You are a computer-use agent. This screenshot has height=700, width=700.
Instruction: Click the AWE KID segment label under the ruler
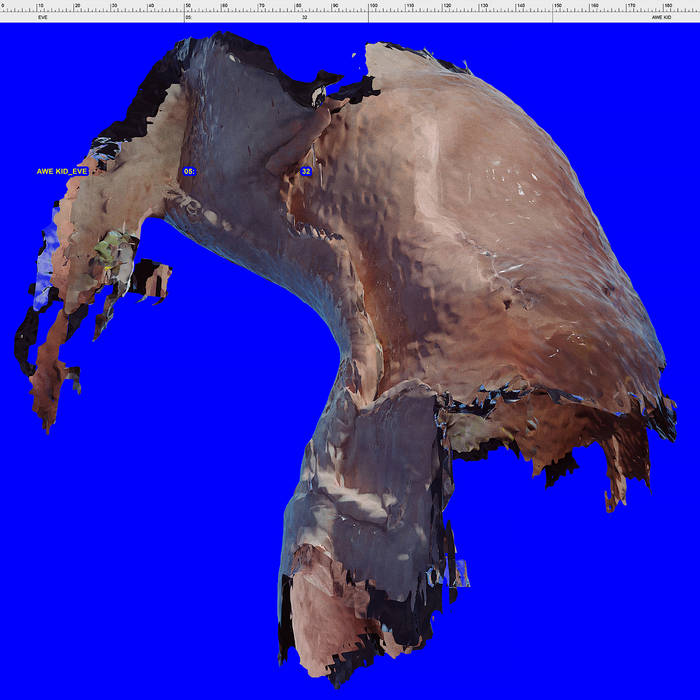point(661,18)
